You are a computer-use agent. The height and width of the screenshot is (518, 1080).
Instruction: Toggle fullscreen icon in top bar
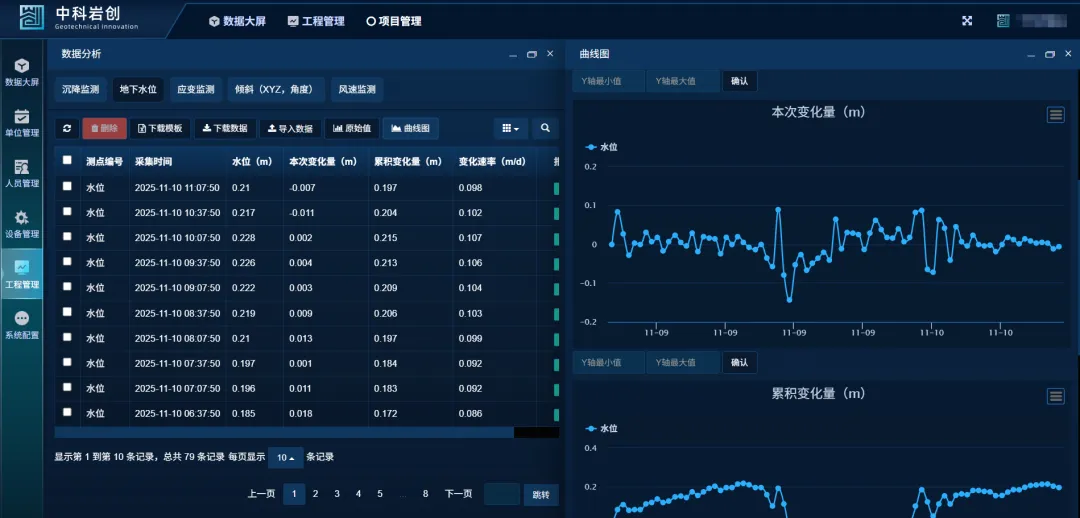pos(967,21)
